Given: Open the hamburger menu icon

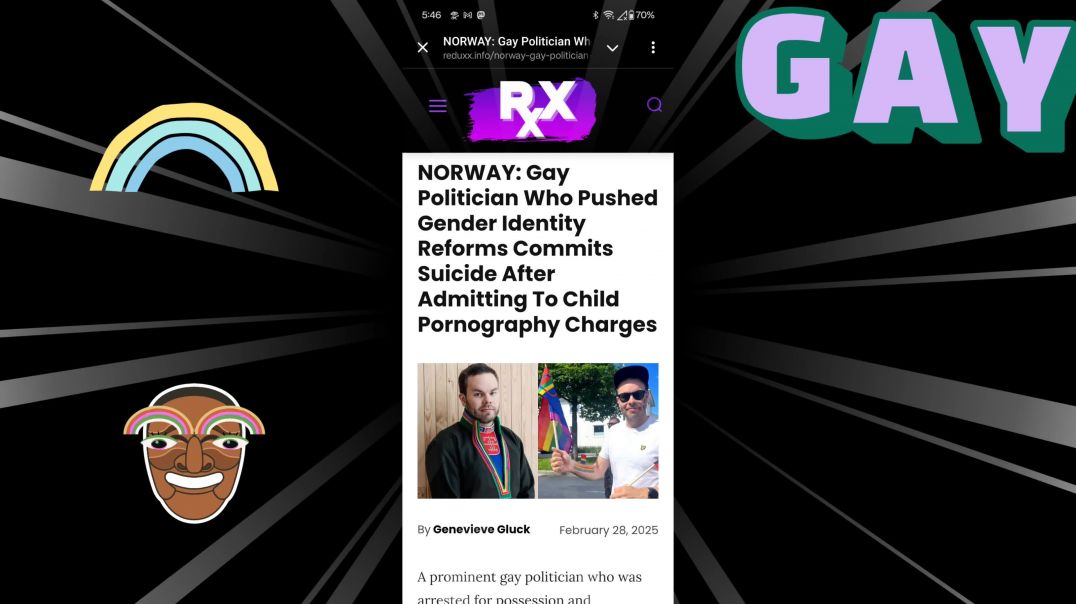Looking at the screenshot, I should [438, 106].
